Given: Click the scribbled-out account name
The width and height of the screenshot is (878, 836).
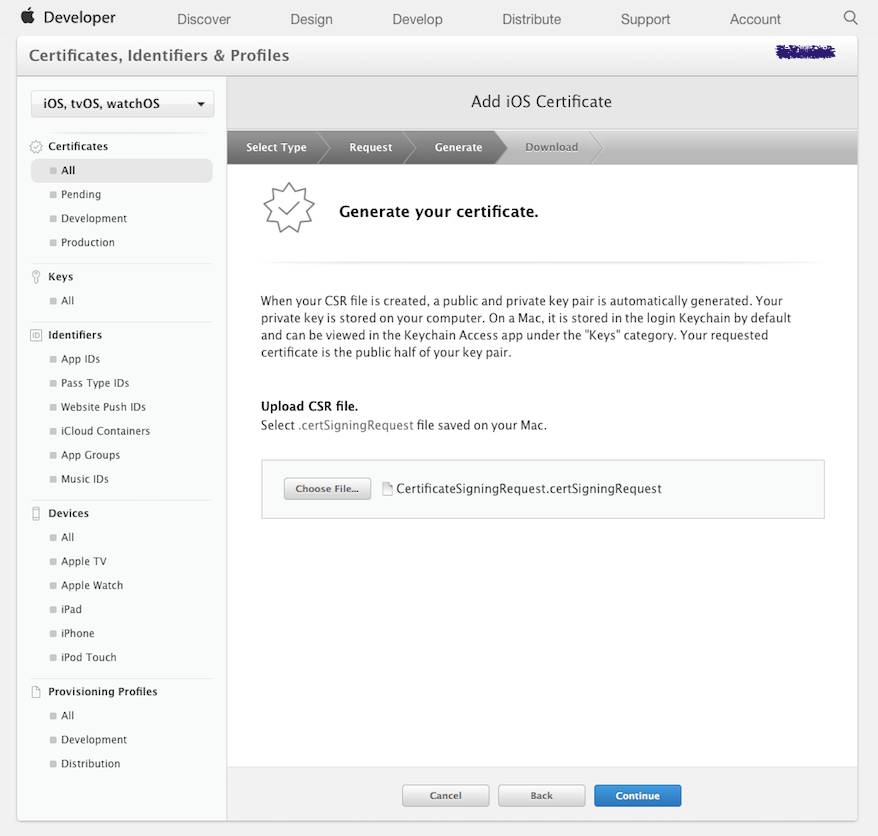Looking at the screenshot, I should coord(805,53).
